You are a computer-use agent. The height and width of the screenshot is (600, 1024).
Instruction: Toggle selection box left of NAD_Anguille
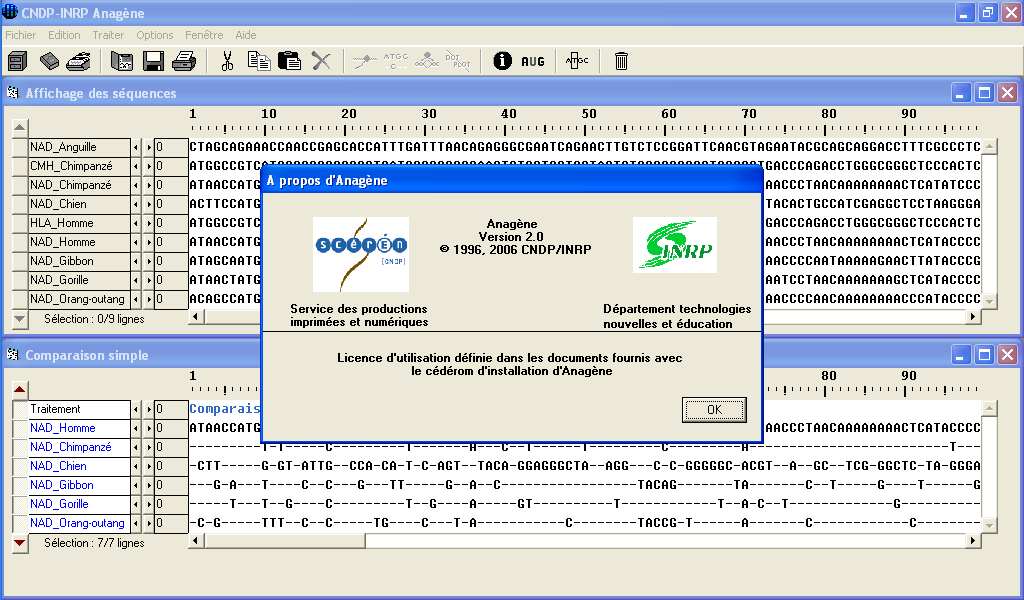click(20, 147)
